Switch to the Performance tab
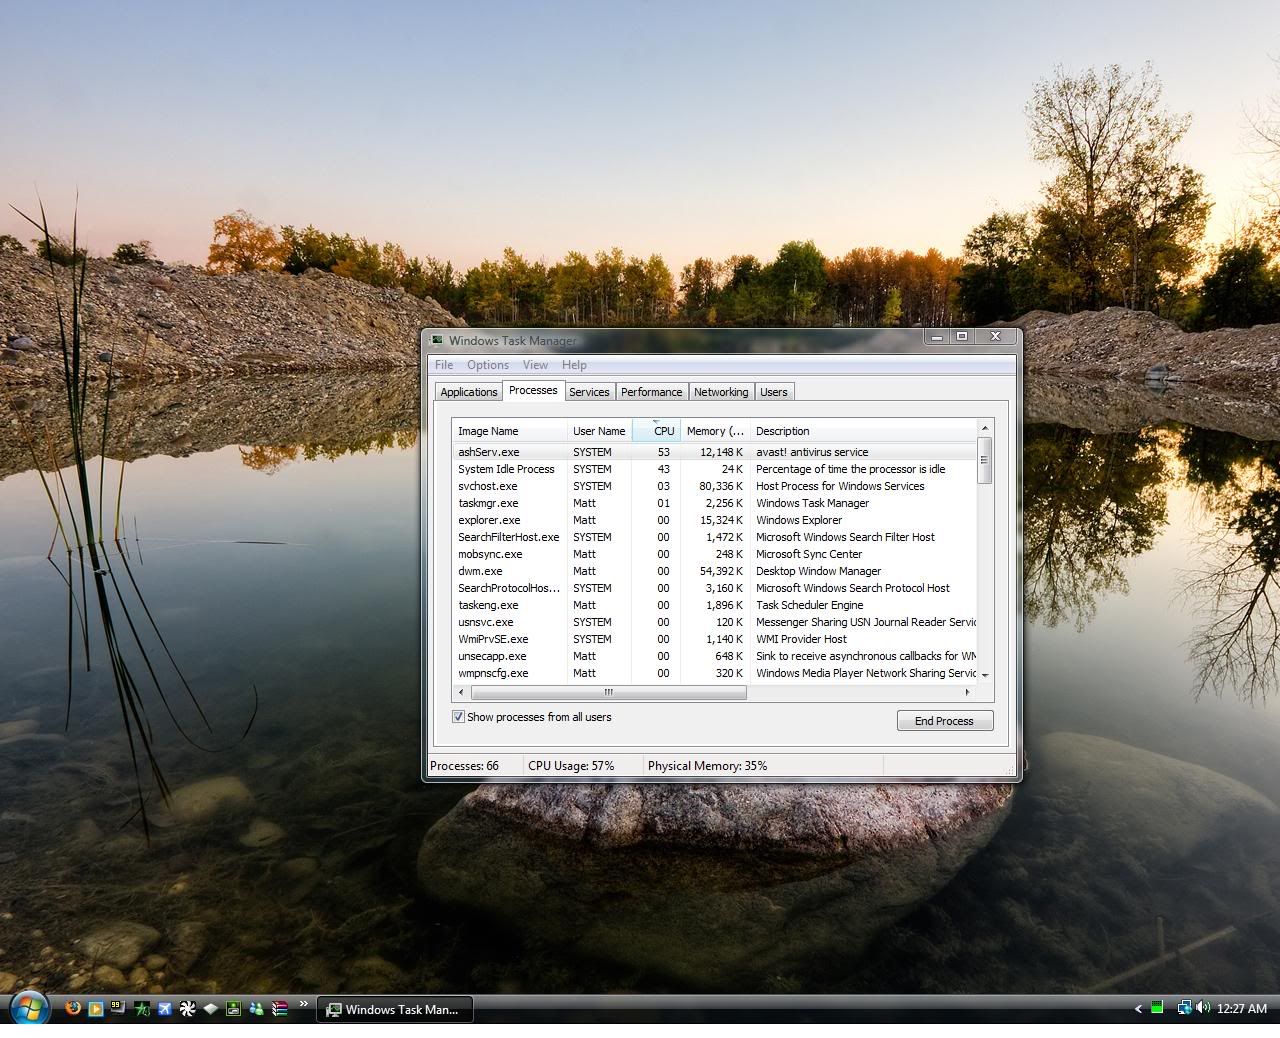This screenshot has height=1038, width=1280. pos(651,392)
